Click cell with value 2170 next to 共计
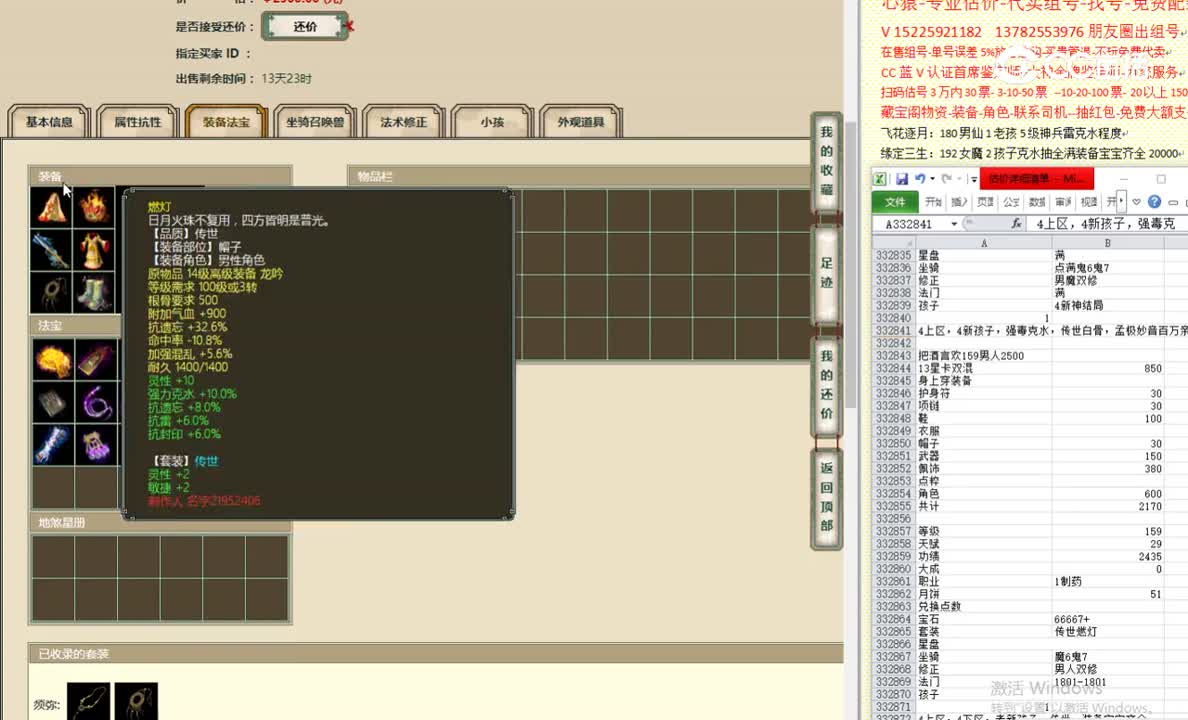This screenshot has height=720, width=1188. click(x=1107, y=506)
